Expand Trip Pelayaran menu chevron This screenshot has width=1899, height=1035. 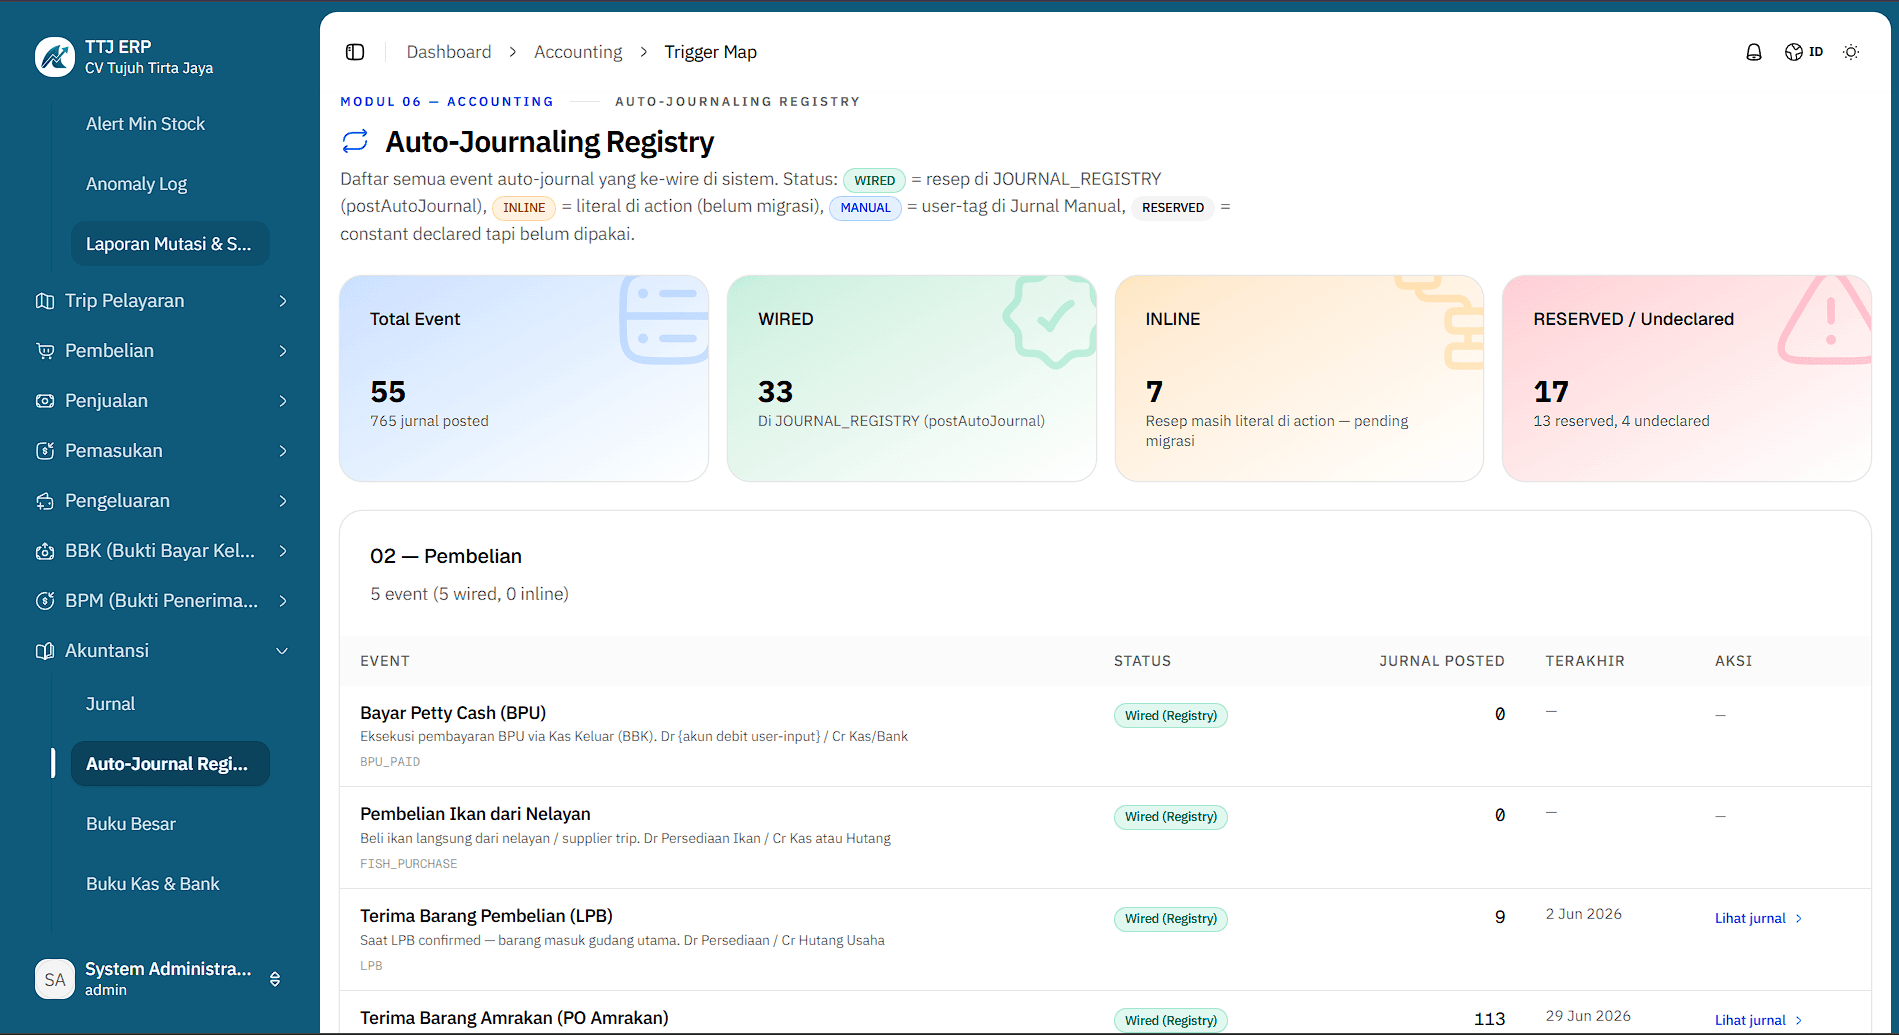(x=283, y=301)
